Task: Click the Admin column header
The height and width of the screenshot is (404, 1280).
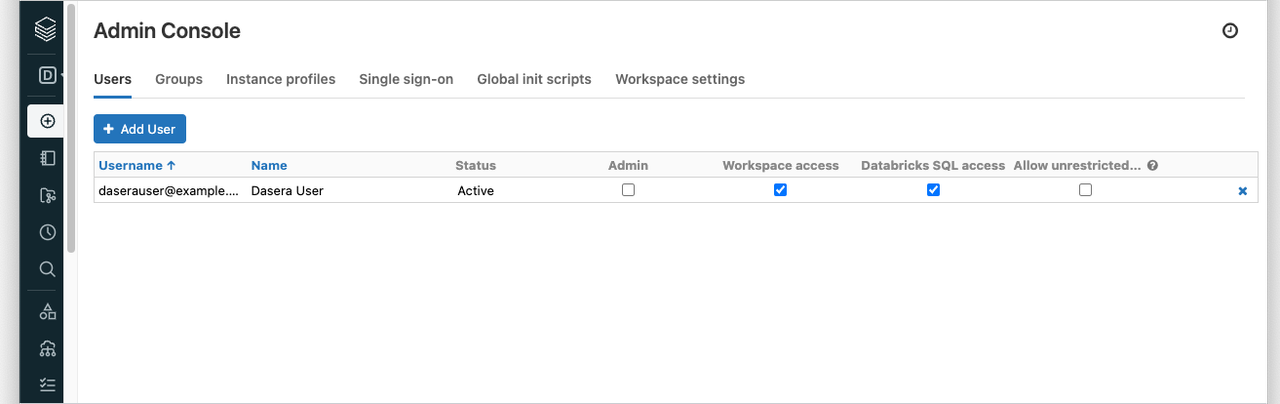Action: click(628, 166)
